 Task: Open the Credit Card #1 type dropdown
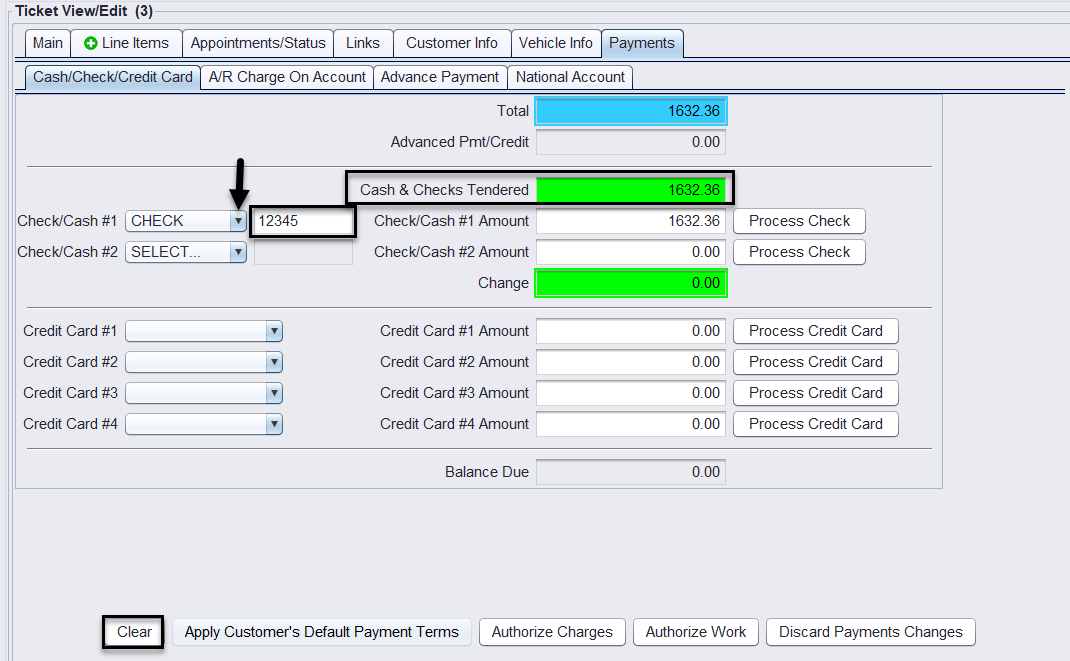click(274, 331)
